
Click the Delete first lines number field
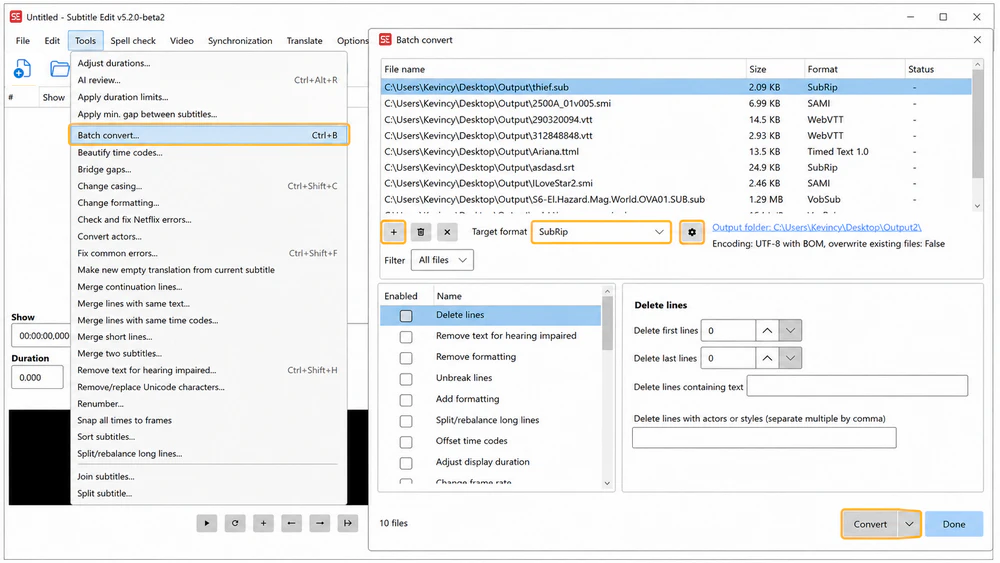tap(728, 331)
